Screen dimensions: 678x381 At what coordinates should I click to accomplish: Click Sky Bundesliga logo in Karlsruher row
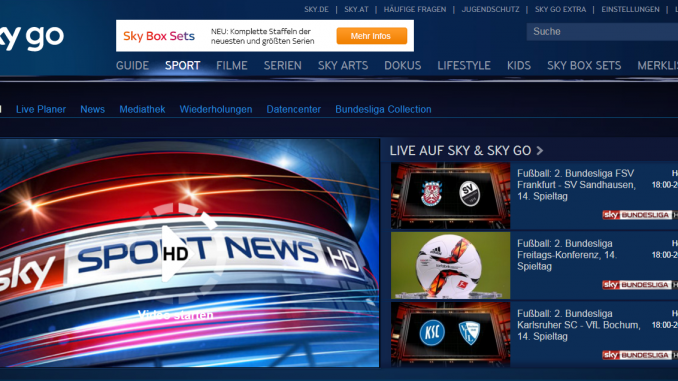pos(640,355)
